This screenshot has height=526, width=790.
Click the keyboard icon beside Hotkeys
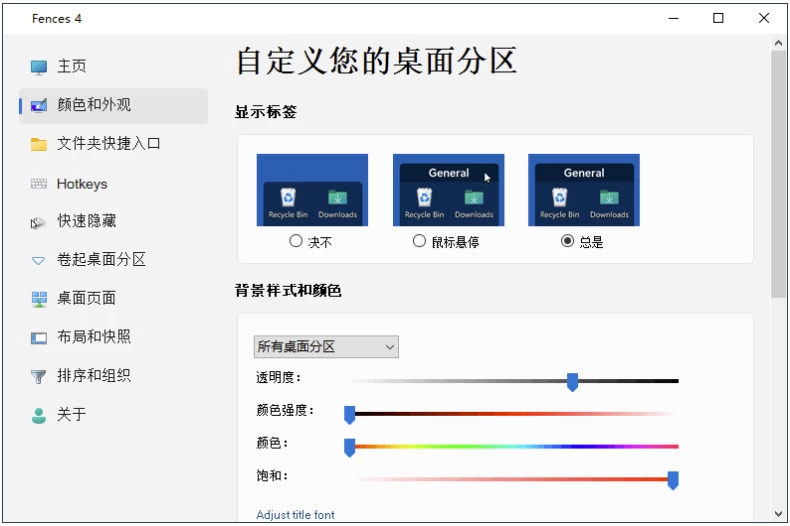pyautogui.click(x=39, y=184)
